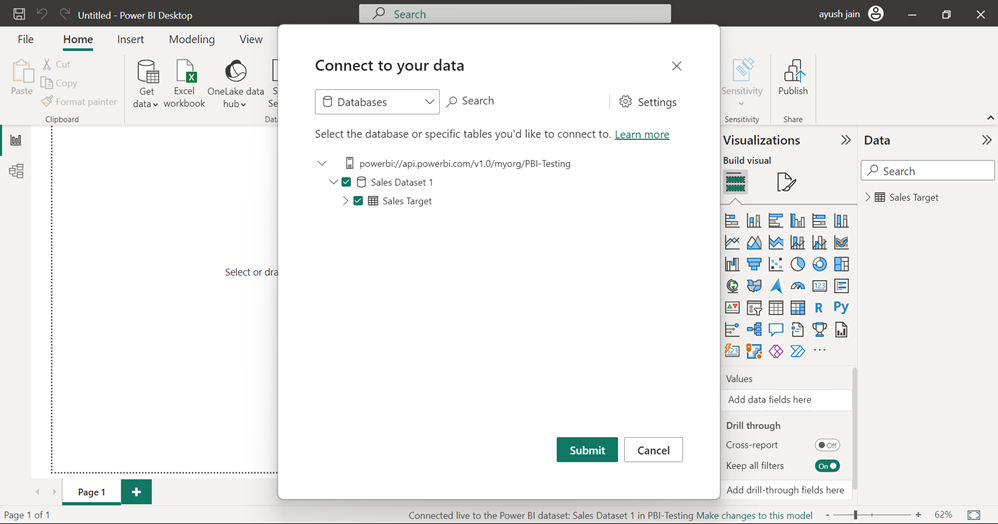Open Get more visuals ellipsis
This screenshot has height=524, width=998.
[x=819, y=351]
